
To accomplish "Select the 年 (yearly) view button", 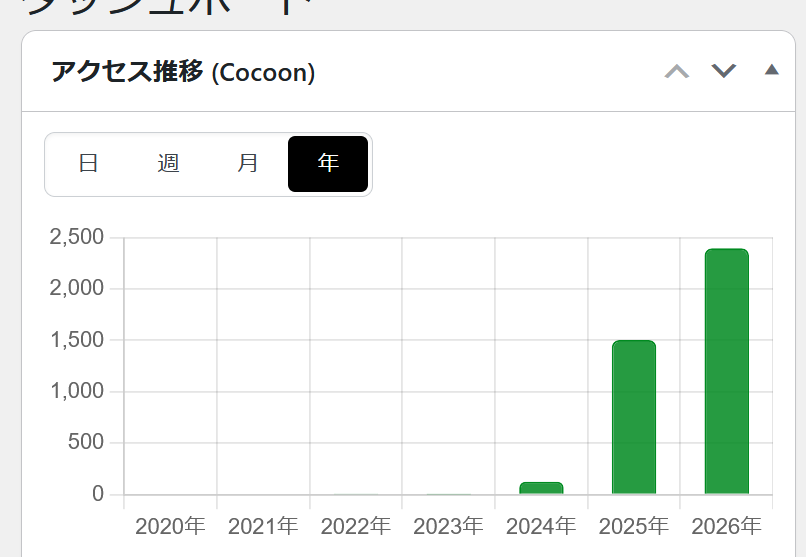I will click(x=328, y=164).
